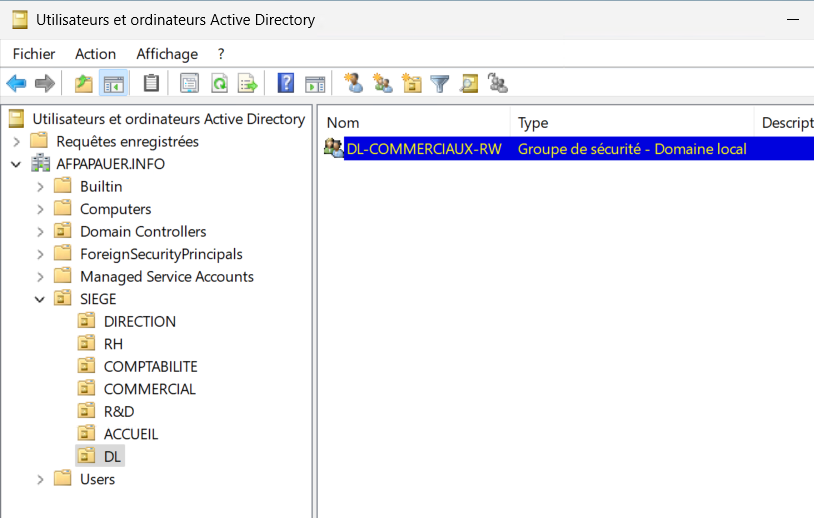Click the Find objects search icon
814x518 pixels.
coord(469,84)
